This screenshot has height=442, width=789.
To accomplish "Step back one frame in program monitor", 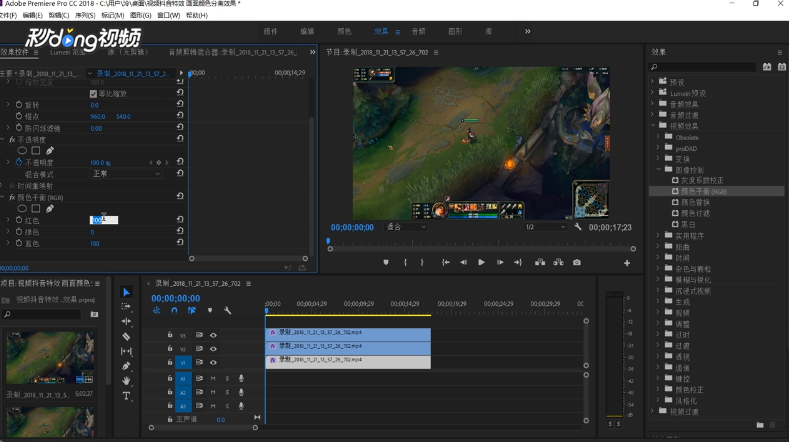I will 463,262.
